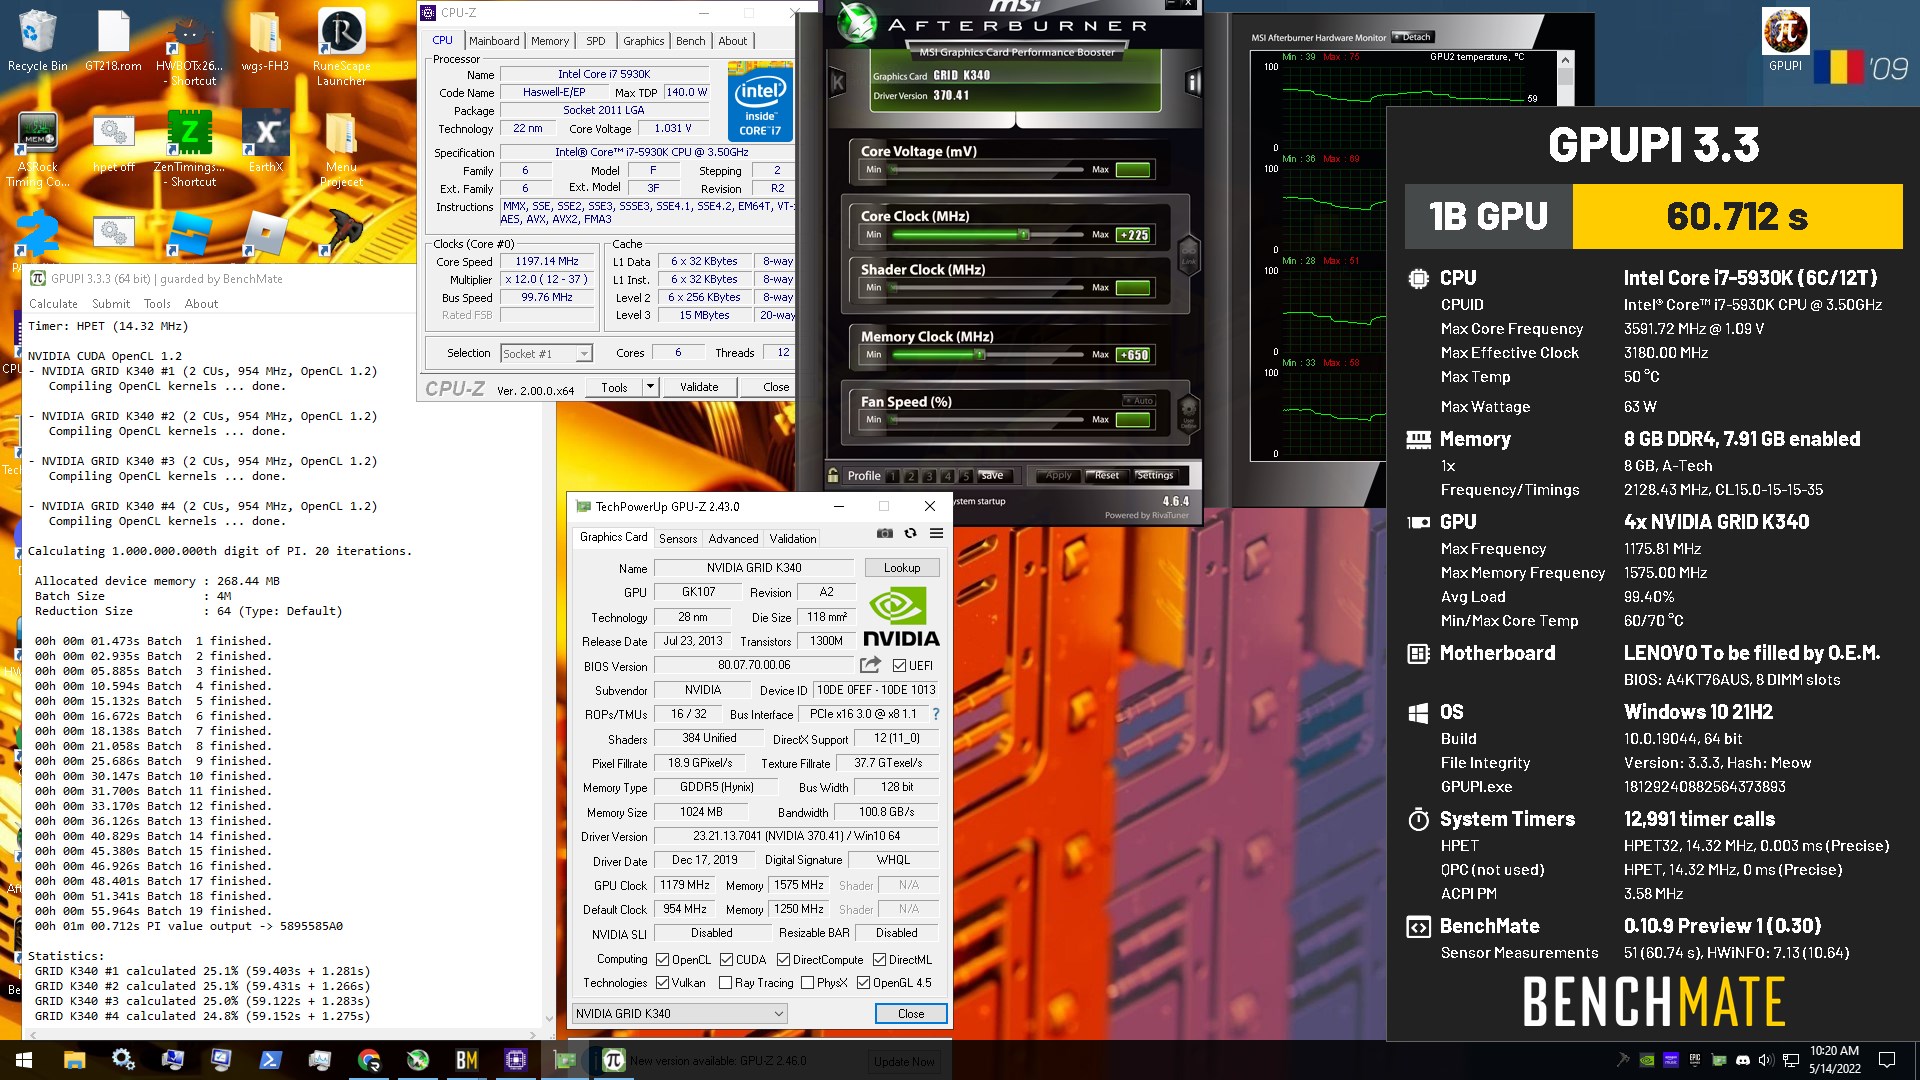Switch to the Bench tab in CPU-Z
Image resolution: width=1920 pixels, height=1080 pixels.
[690, 41]
